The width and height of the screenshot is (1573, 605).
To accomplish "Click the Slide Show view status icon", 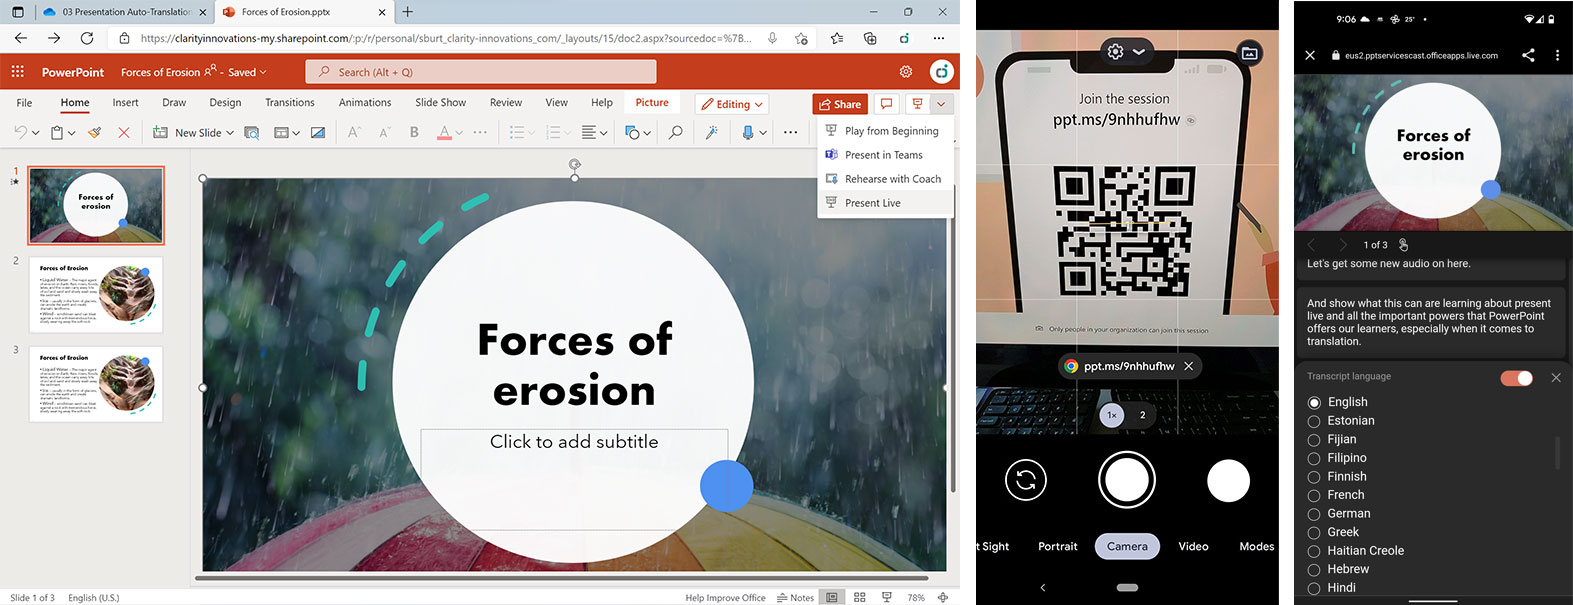I will click(x=886, y=597).
